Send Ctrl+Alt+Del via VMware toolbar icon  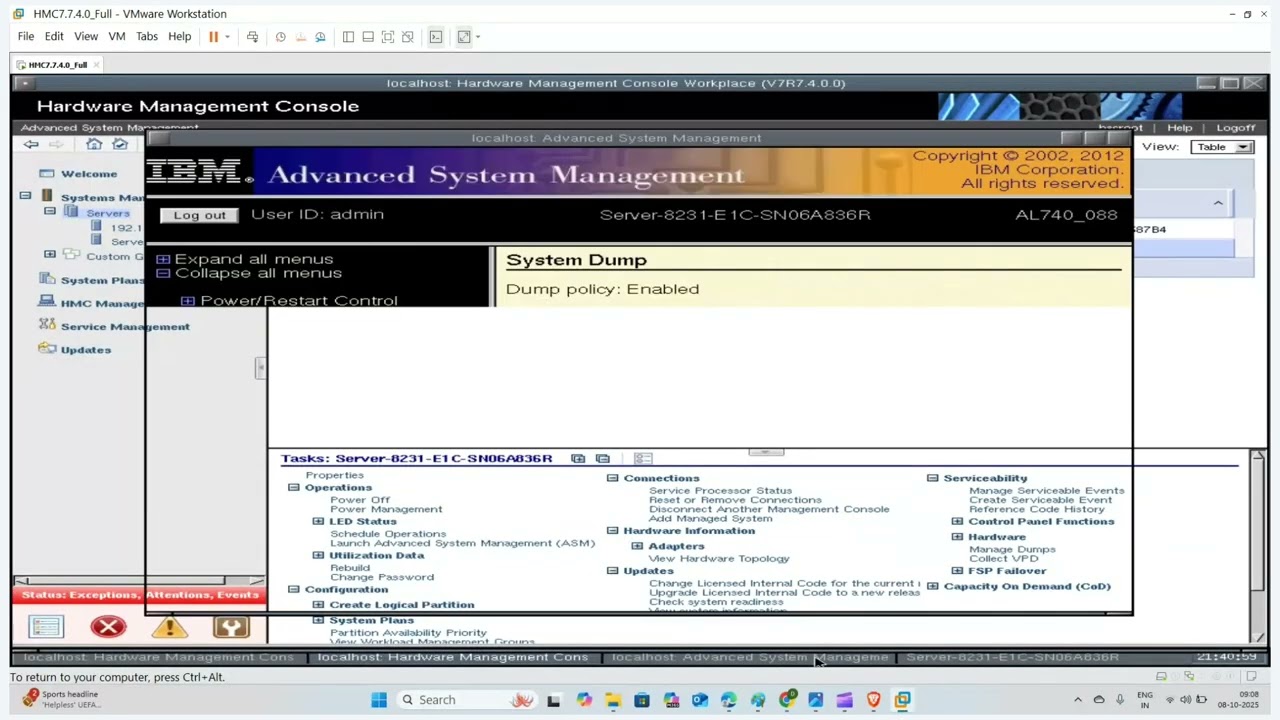click(x=252, y=37)
